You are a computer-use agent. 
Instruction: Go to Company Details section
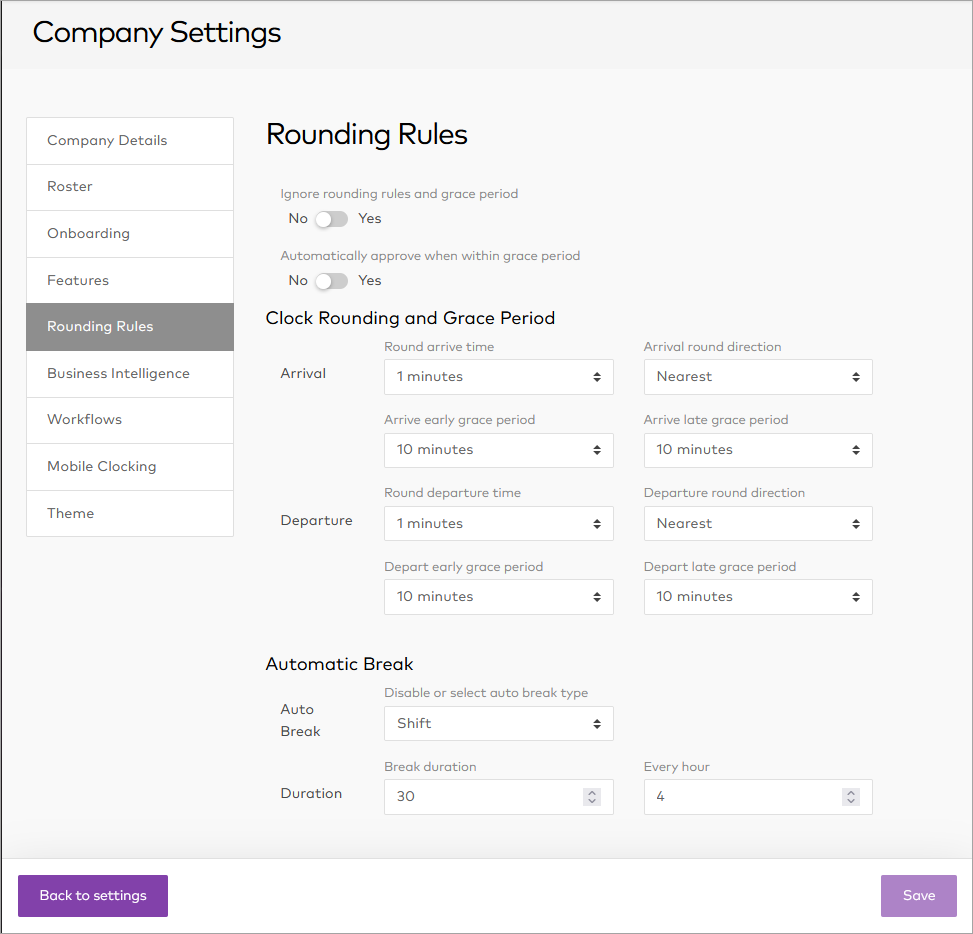point(130,141)
